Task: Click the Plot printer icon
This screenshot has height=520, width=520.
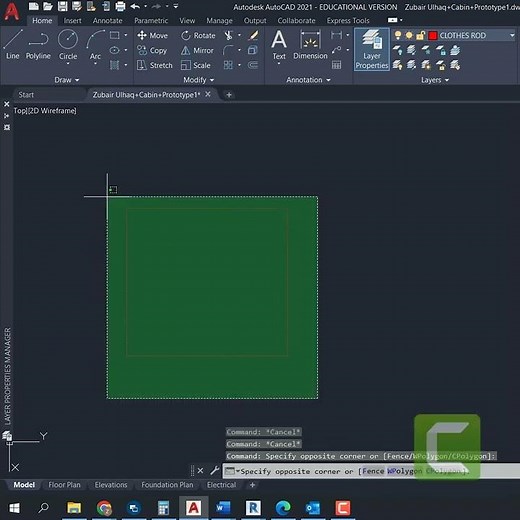Action: pyautogui.click(x=120, y=6)
